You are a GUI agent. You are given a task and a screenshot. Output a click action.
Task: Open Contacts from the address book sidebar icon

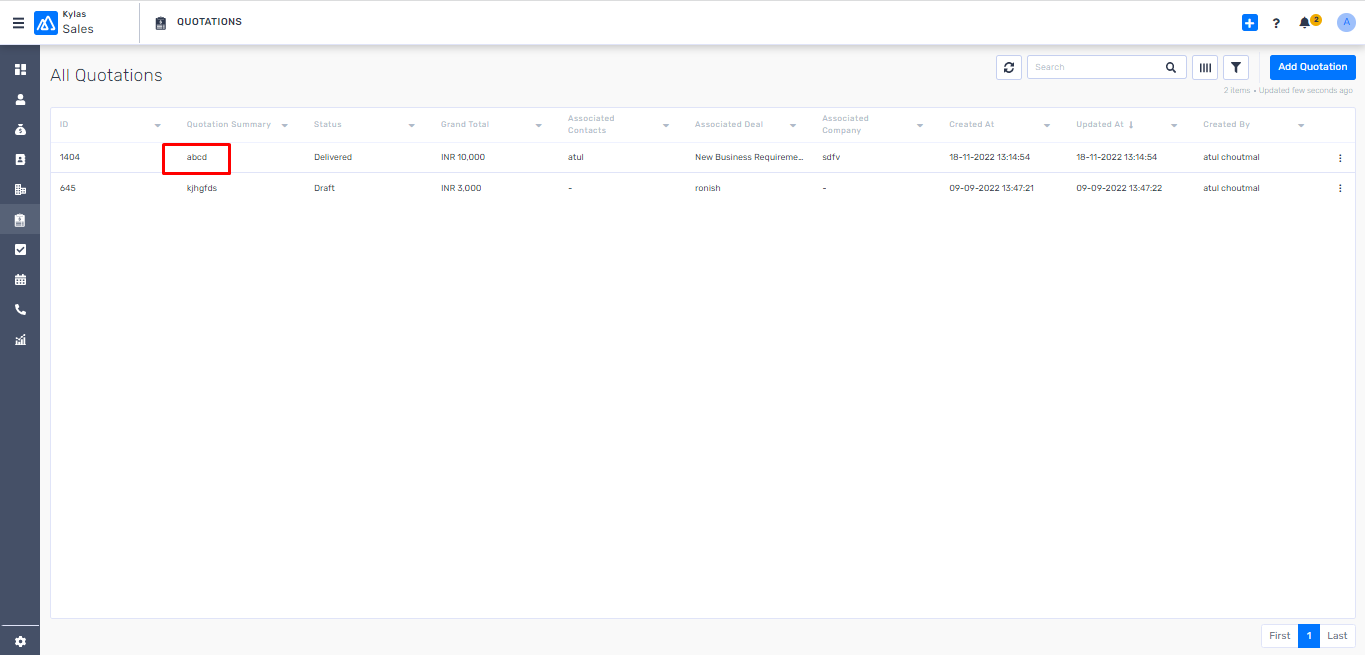(20, 160)
